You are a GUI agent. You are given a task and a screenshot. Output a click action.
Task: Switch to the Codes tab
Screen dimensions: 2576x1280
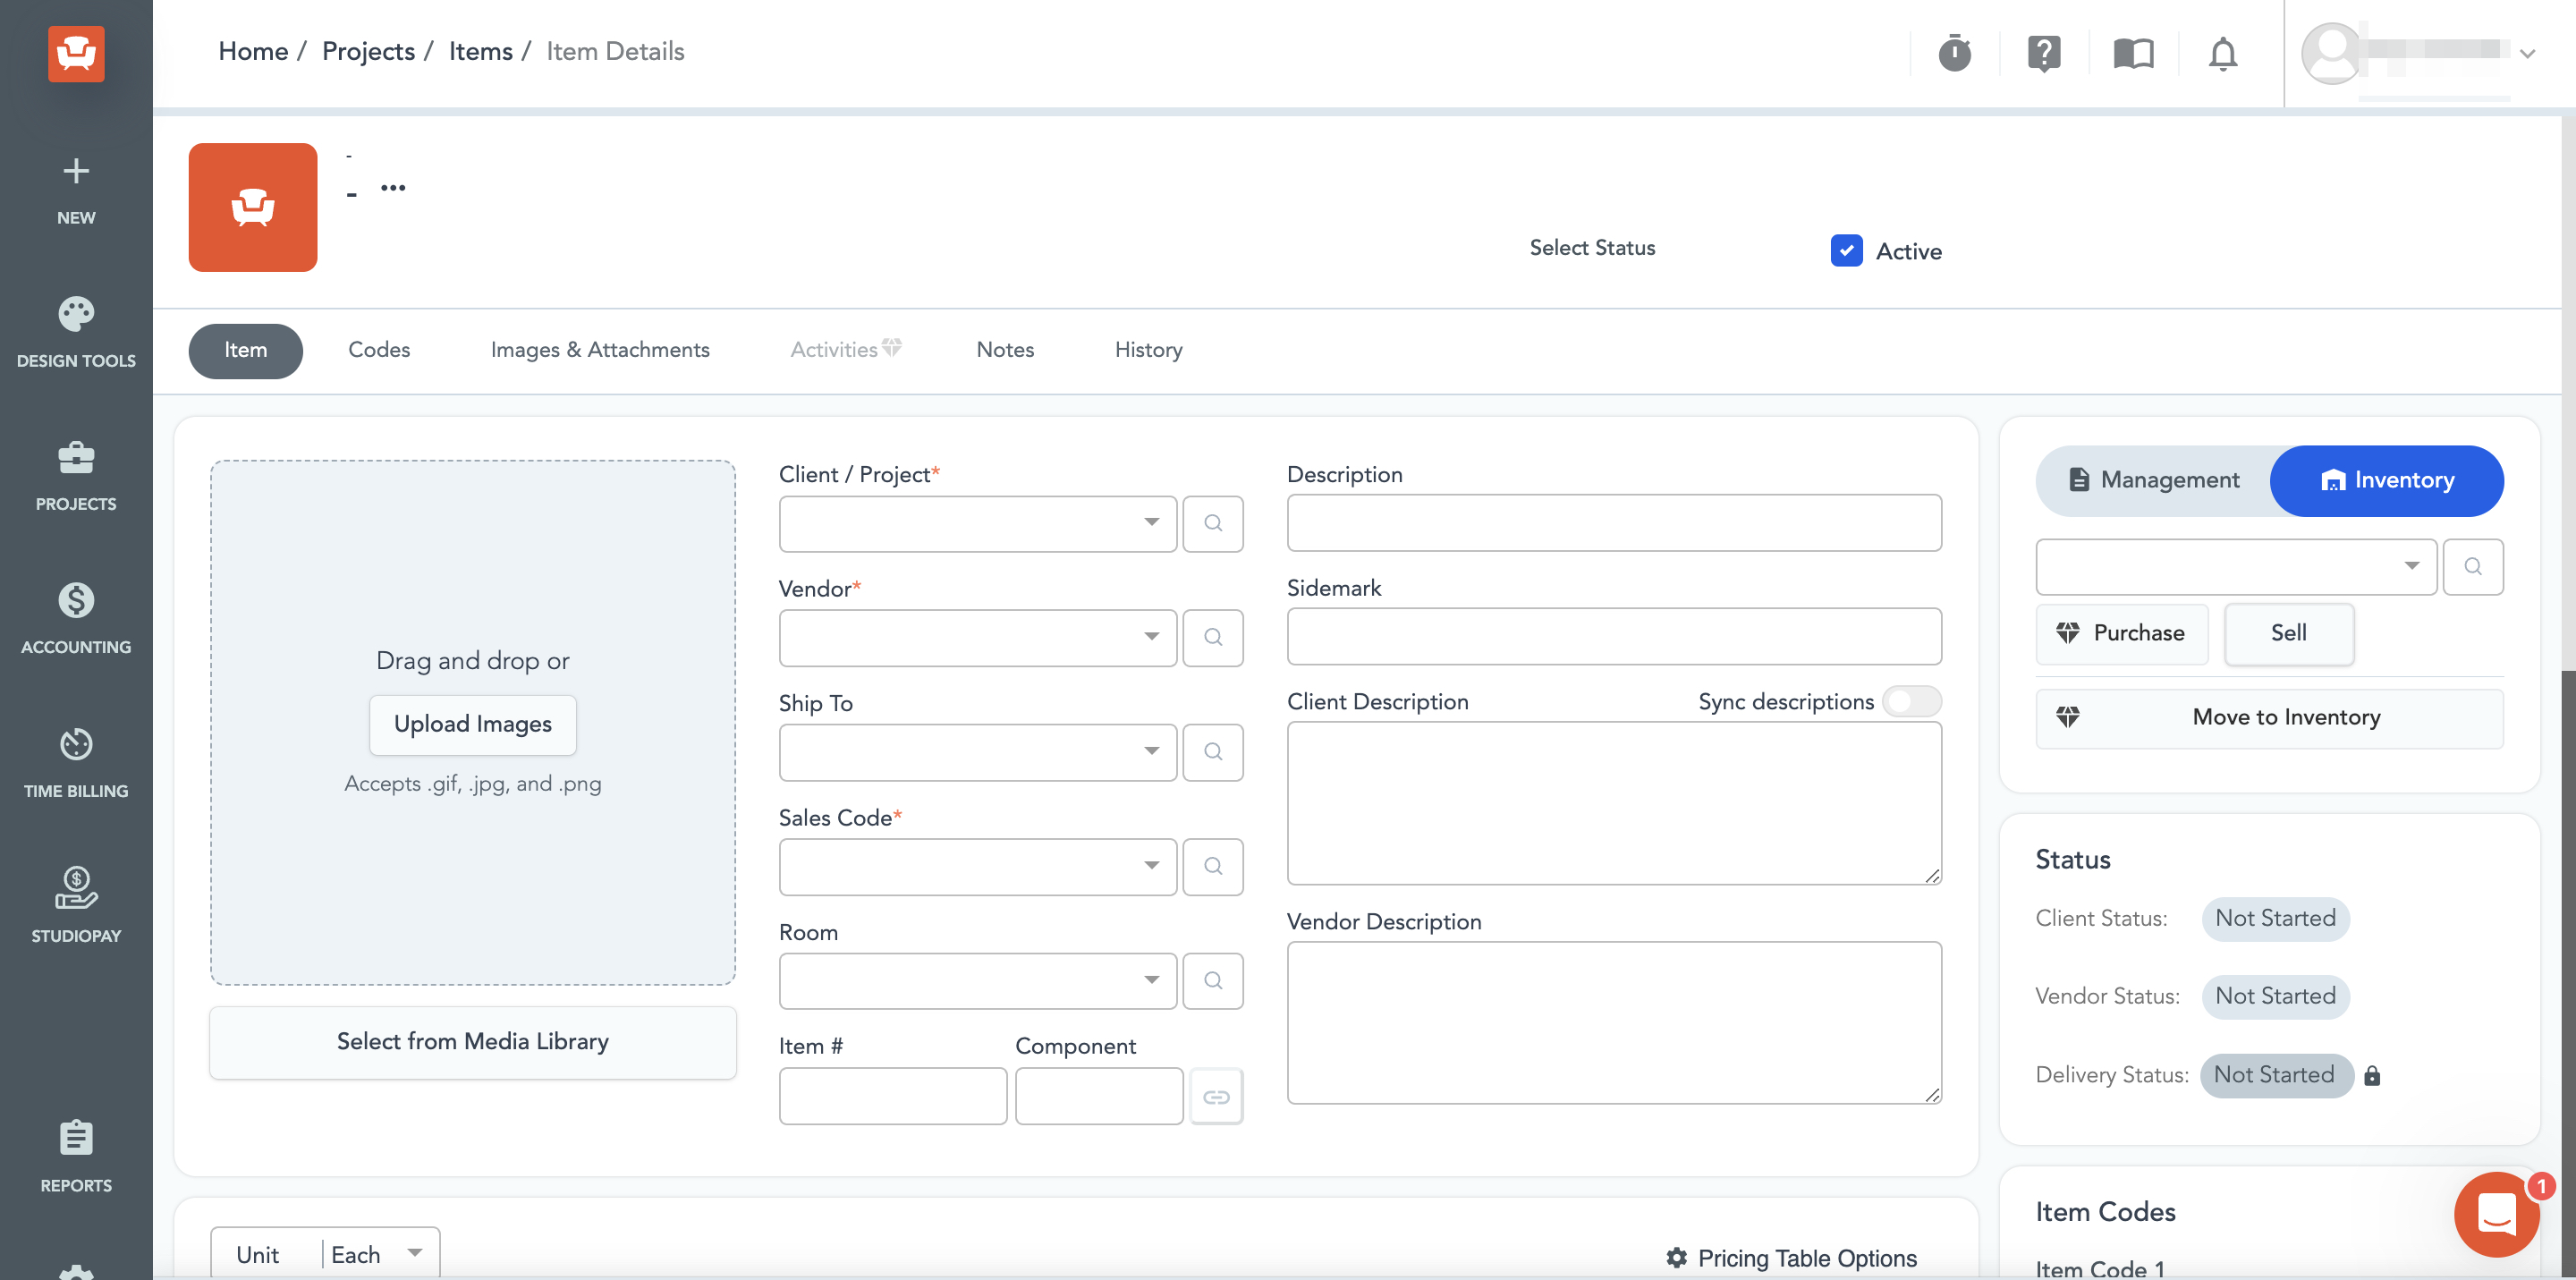[x=379, y=350]
